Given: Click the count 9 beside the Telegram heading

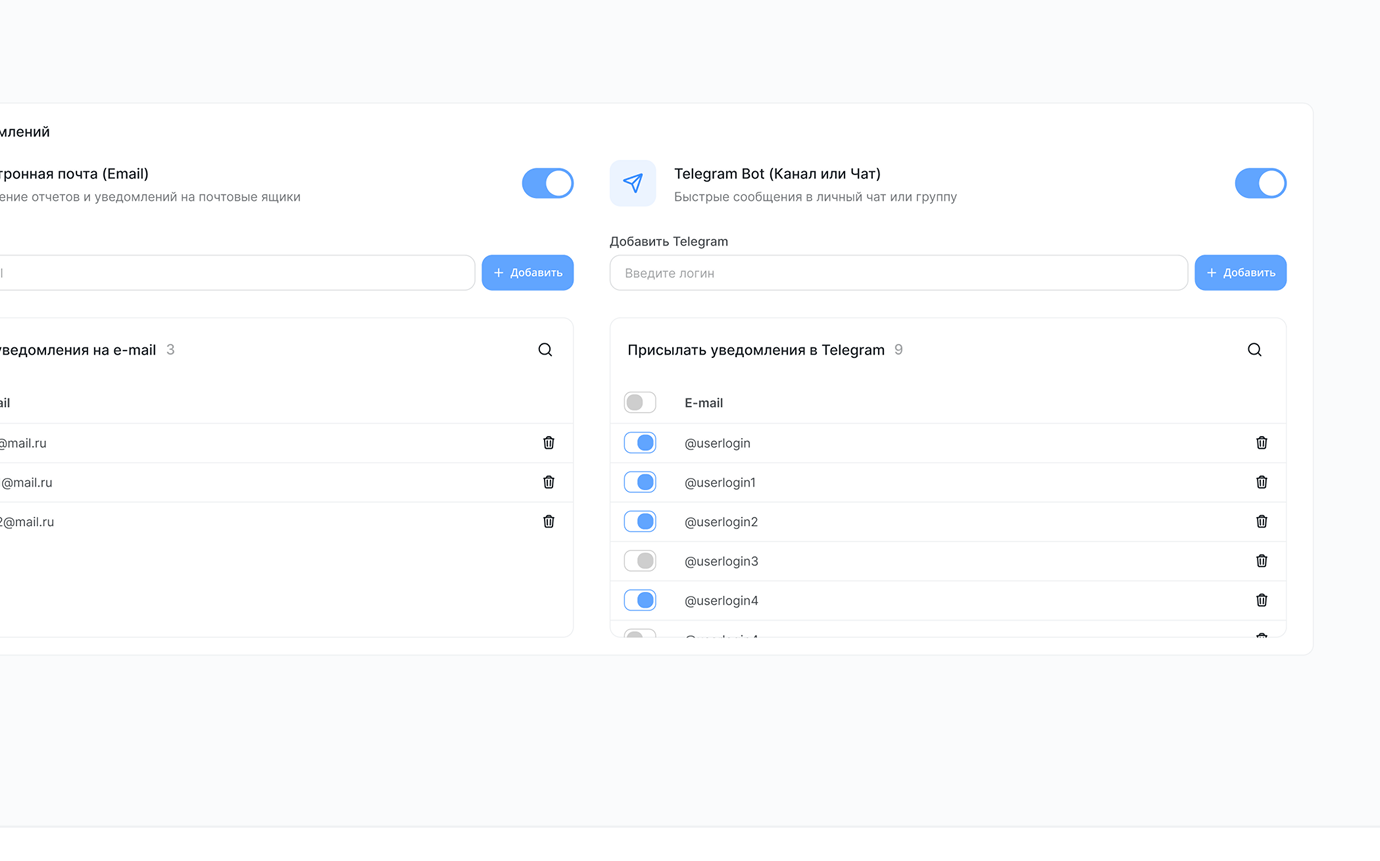Looking at the screenshot, I should click(x=898, y=350).
